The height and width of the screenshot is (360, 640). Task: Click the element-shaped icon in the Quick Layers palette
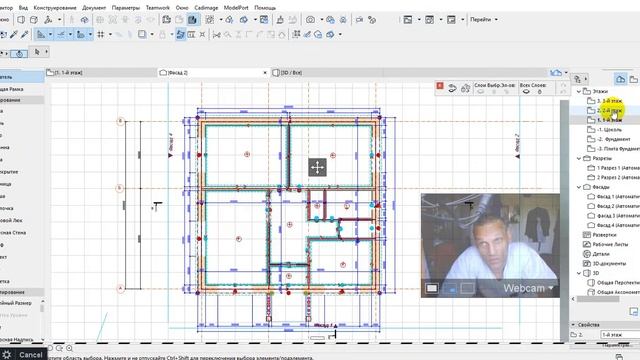click(465, 88)
